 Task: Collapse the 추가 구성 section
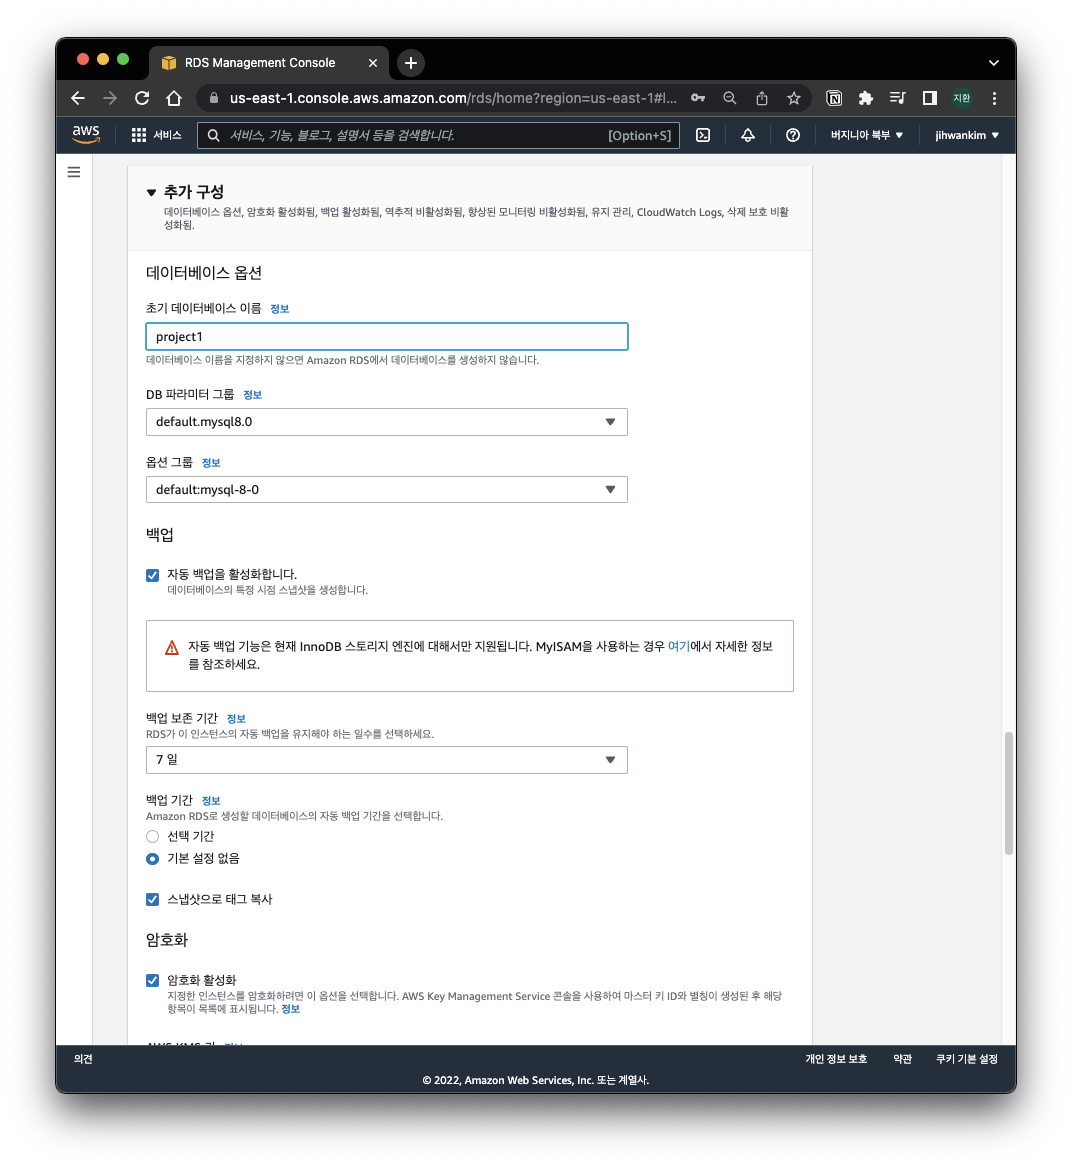tap(151, 193)
